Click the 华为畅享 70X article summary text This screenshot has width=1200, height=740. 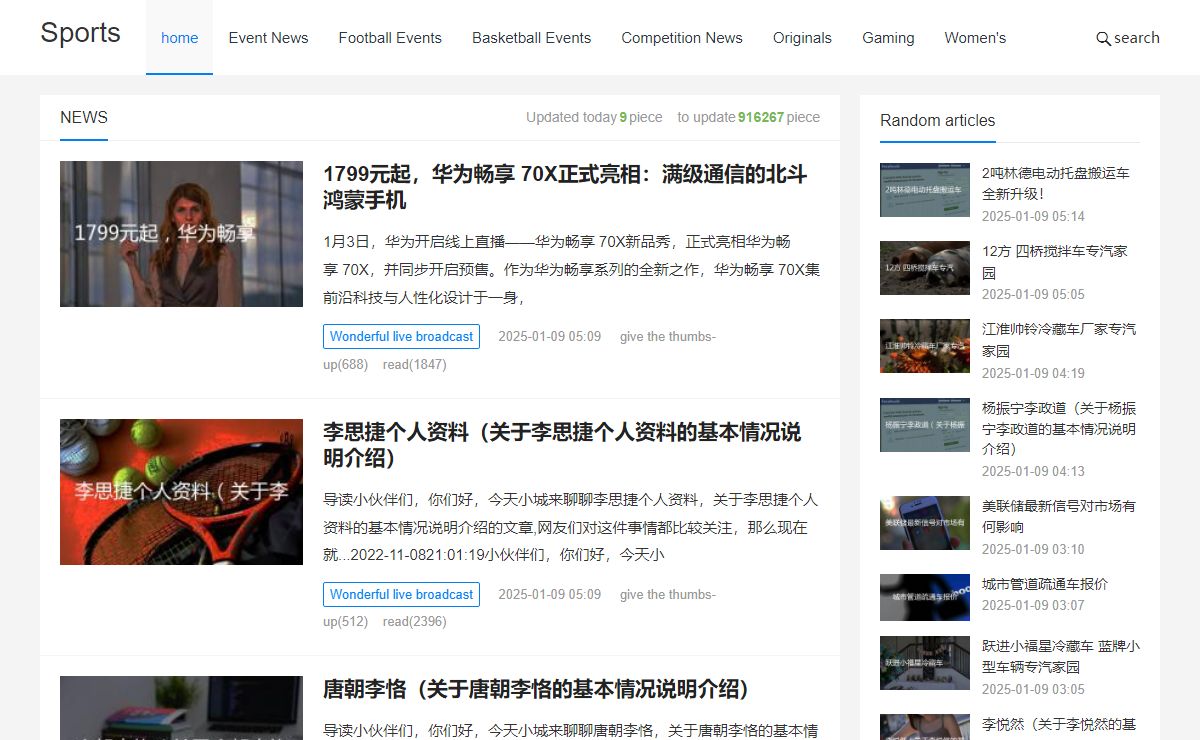(572, 269)
